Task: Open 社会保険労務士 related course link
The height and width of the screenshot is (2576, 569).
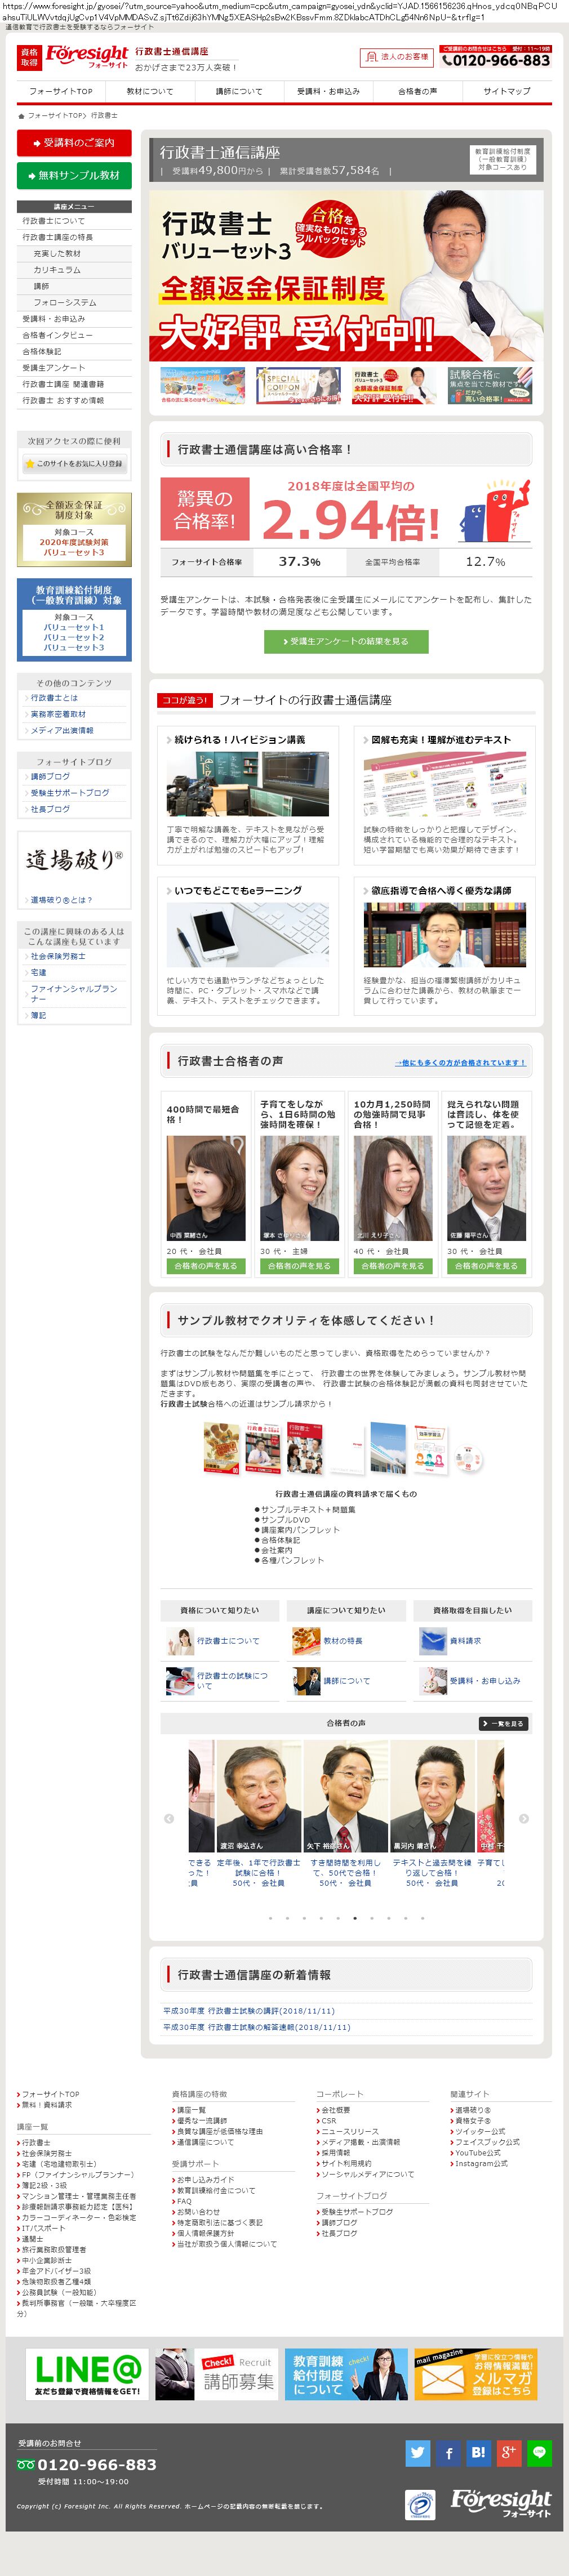Action: pyautogui.click(x=58, y=956)
